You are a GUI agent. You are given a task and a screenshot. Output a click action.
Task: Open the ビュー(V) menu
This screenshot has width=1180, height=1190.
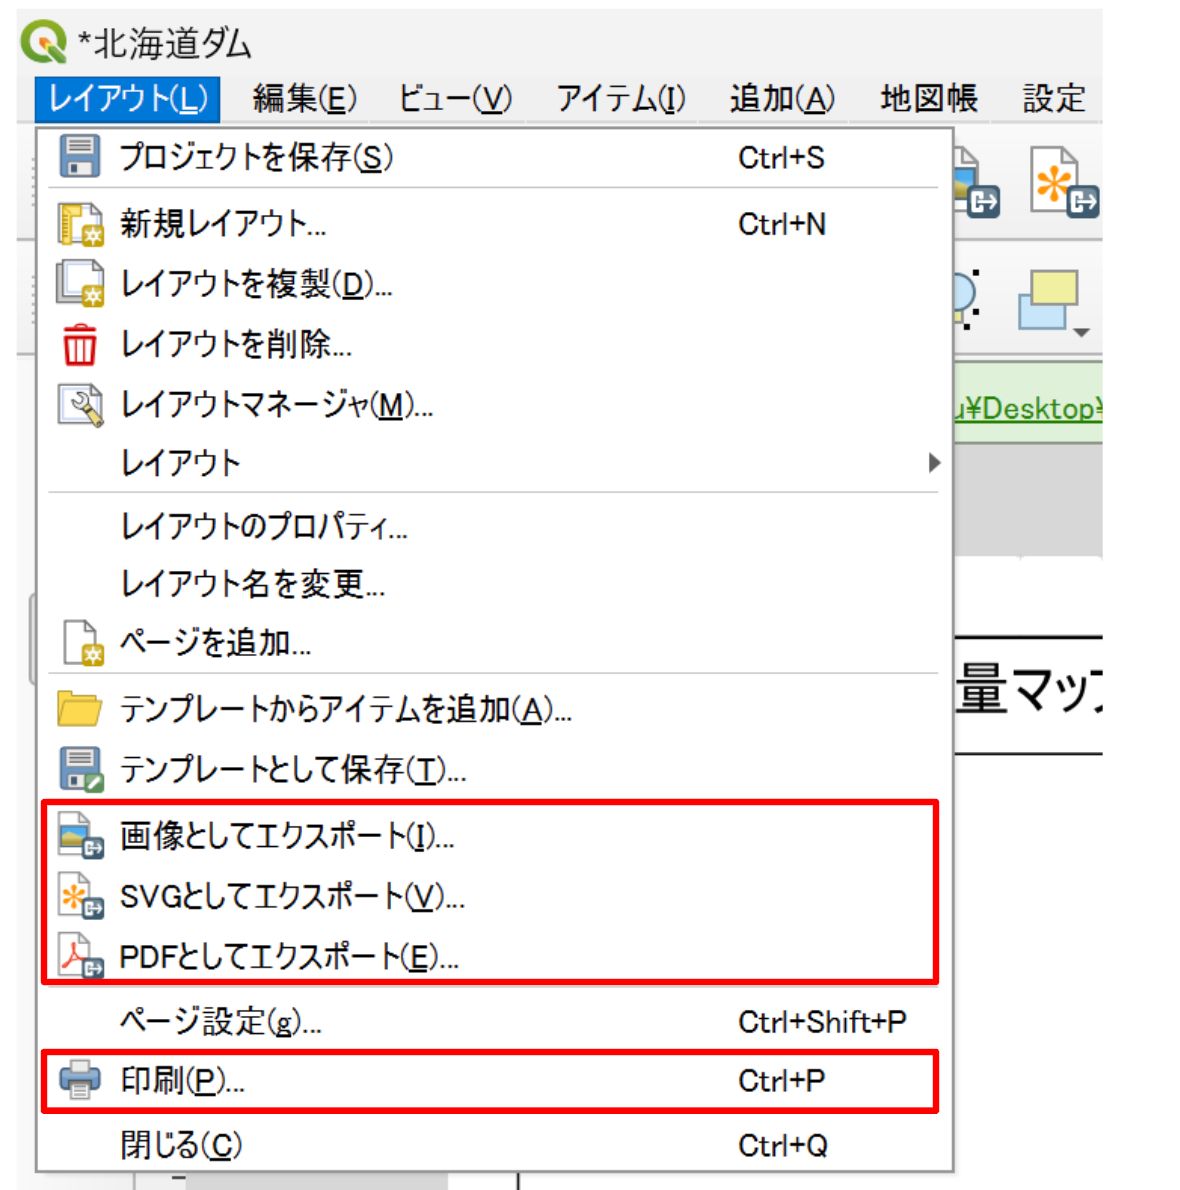pyautogui.click(x=455, y=99)
